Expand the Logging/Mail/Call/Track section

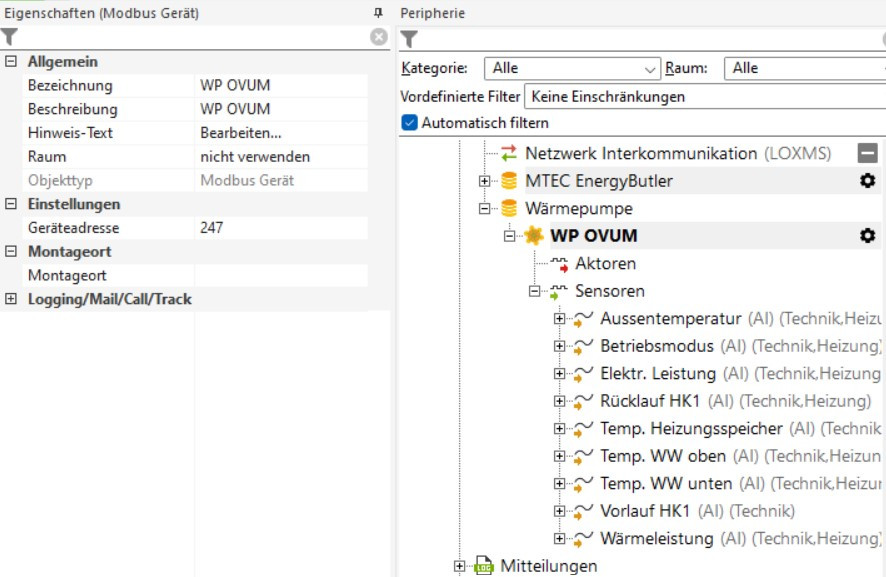(x=11, y=299)
